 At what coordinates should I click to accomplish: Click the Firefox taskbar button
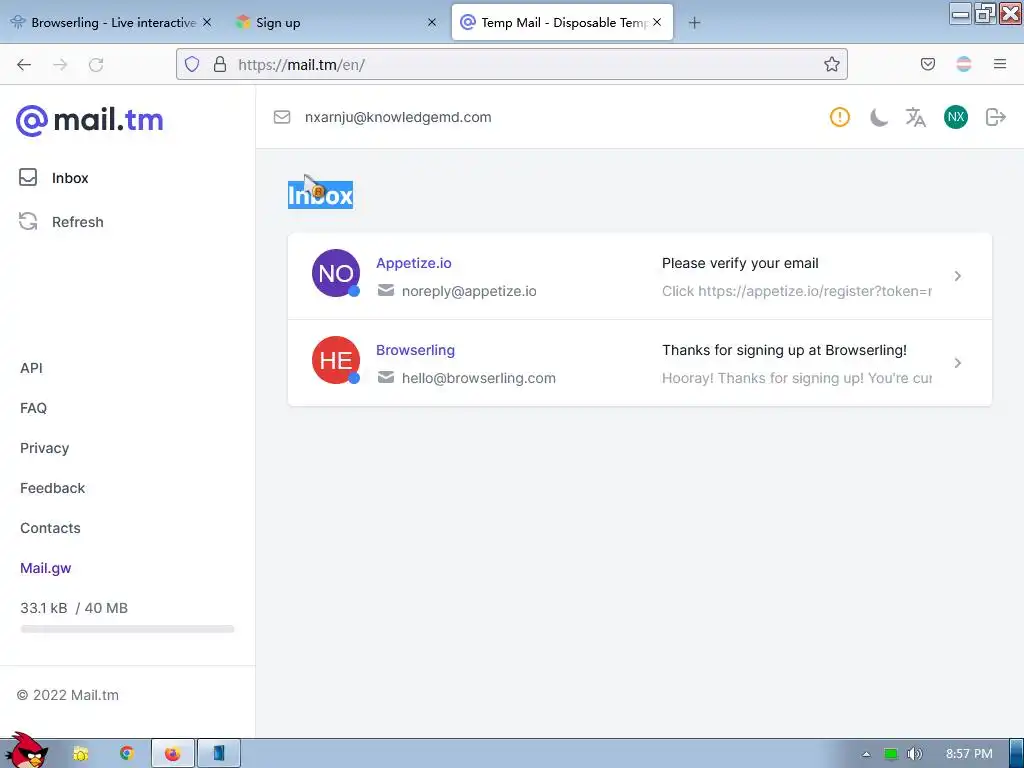click(172, 754)
